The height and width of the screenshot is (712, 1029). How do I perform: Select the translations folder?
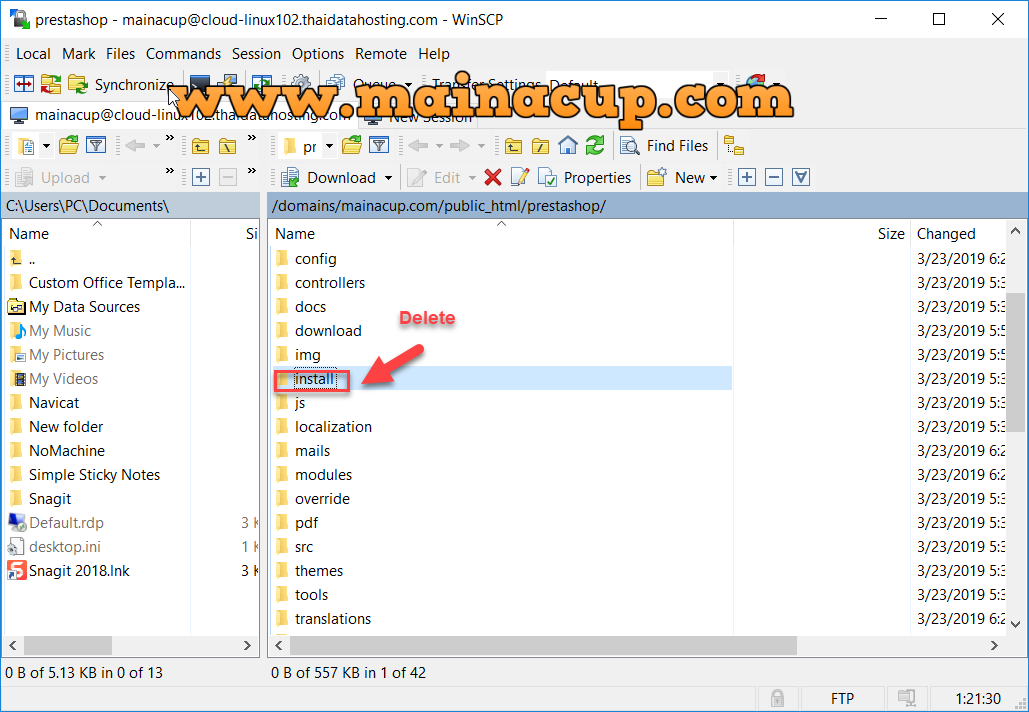pos(333,619)
